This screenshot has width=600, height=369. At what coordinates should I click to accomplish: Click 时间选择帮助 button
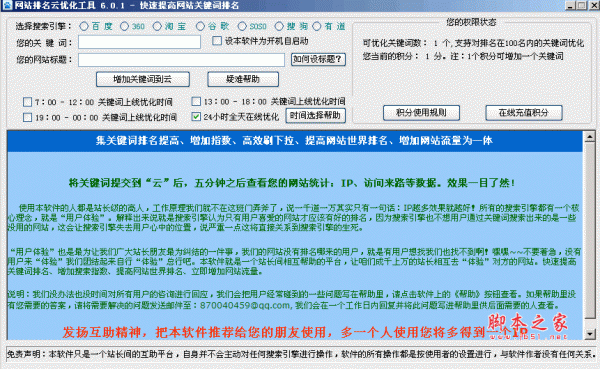316,116
